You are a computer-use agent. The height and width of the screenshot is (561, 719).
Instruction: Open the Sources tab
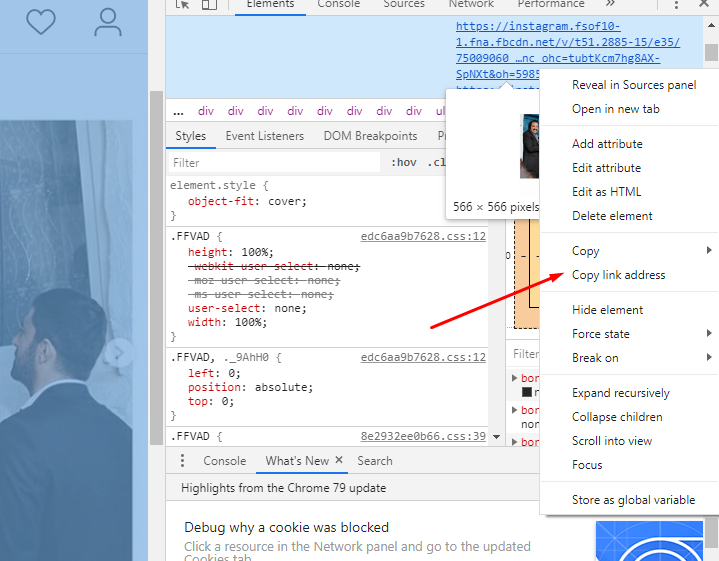404,4
